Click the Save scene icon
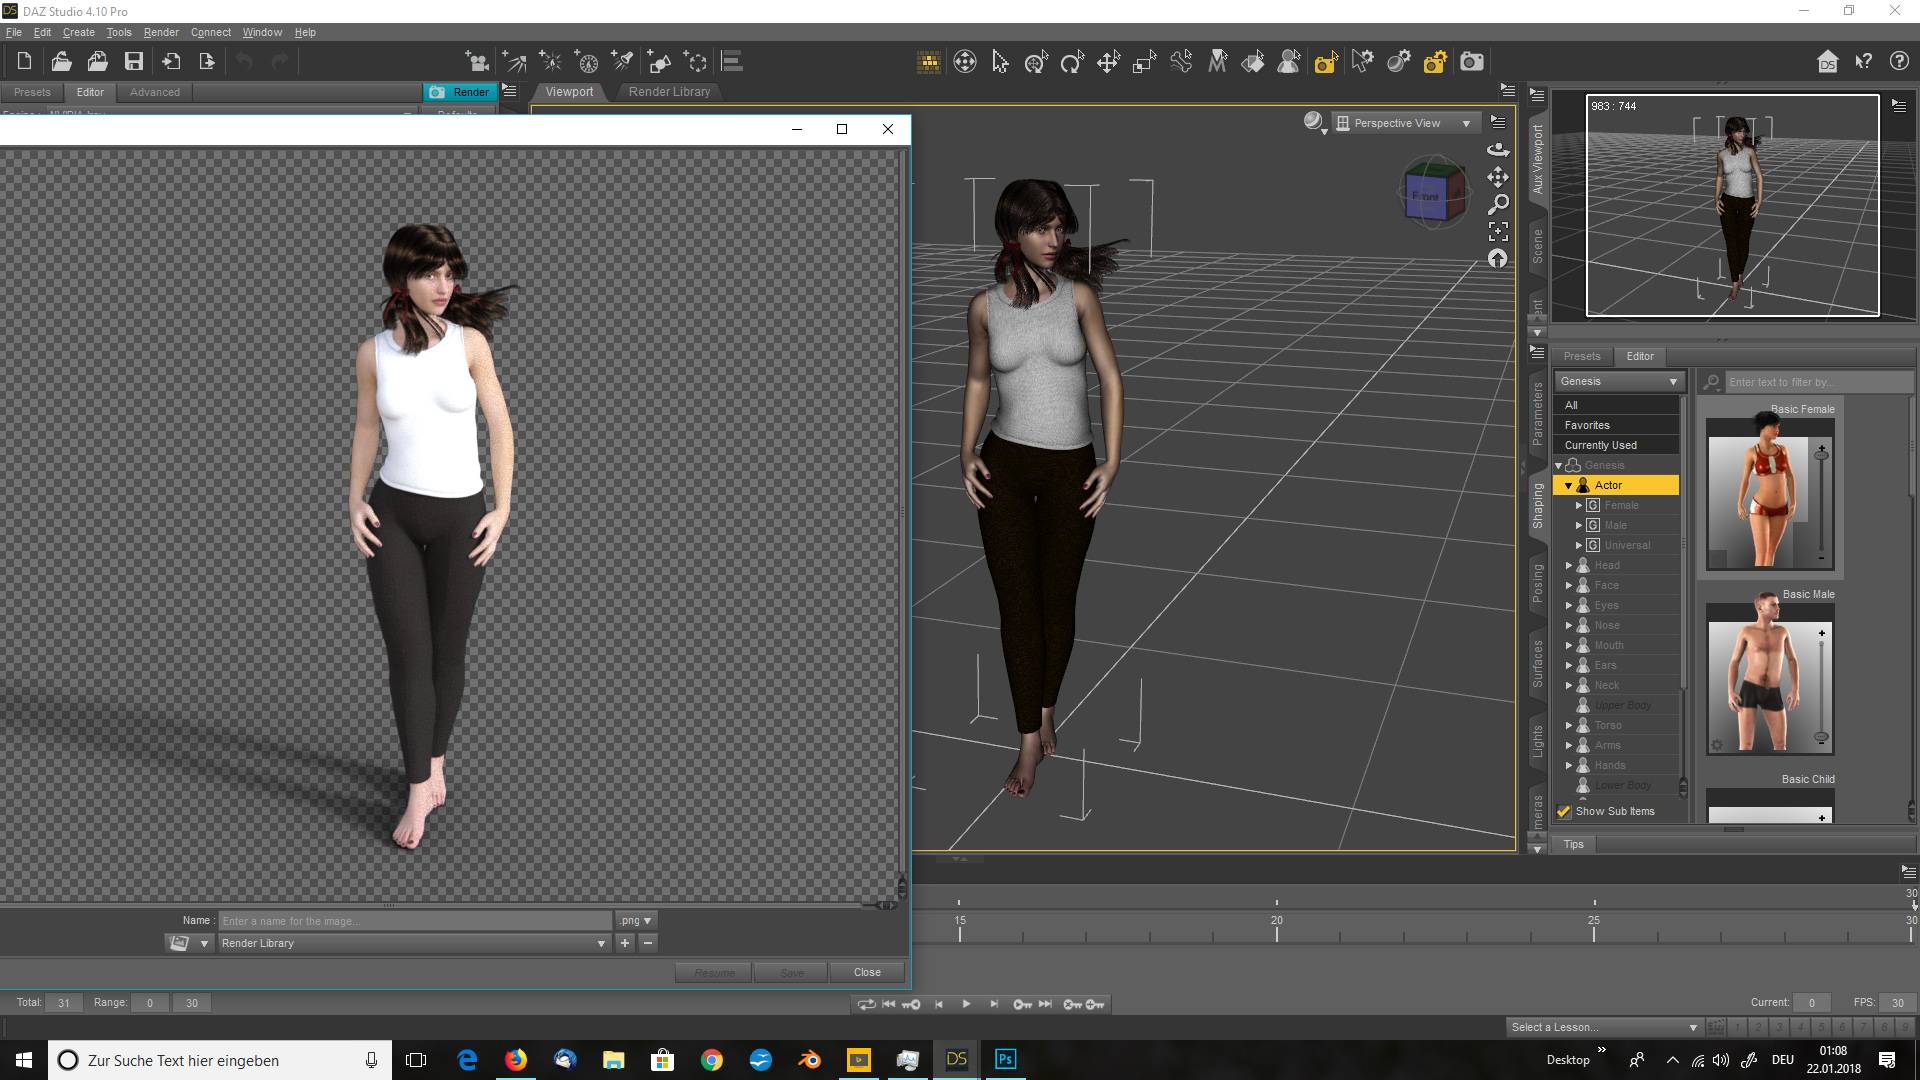The height and width of the screenshot is (1080, 1920). pyautogui.click(x=133, y=62)
